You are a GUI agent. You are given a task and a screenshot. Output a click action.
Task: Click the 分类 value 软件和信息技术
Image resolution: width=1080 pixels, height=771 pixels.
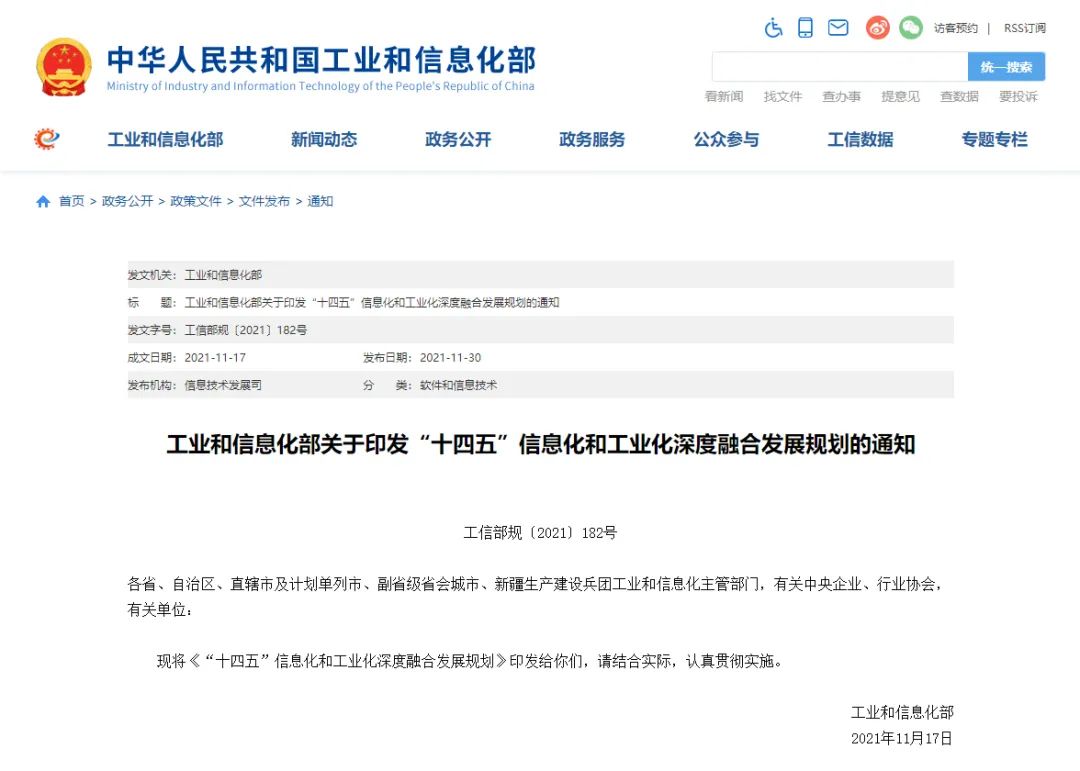458,385
